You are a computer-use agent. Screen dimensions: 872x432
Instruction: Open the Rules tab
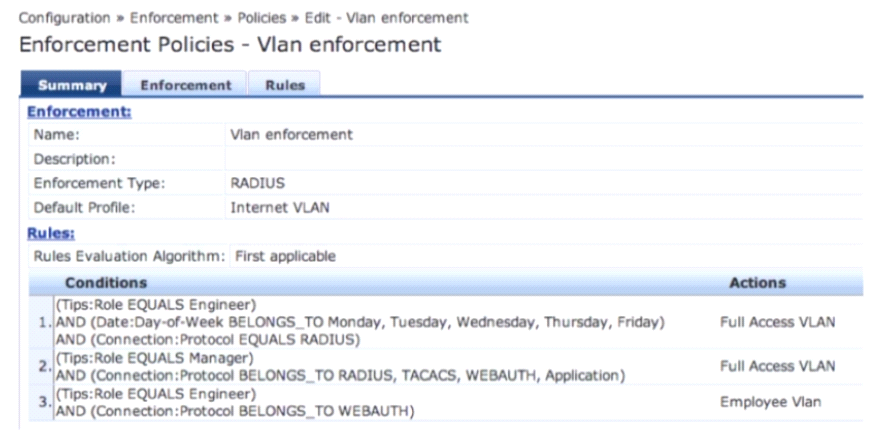[x=285, y=85]
